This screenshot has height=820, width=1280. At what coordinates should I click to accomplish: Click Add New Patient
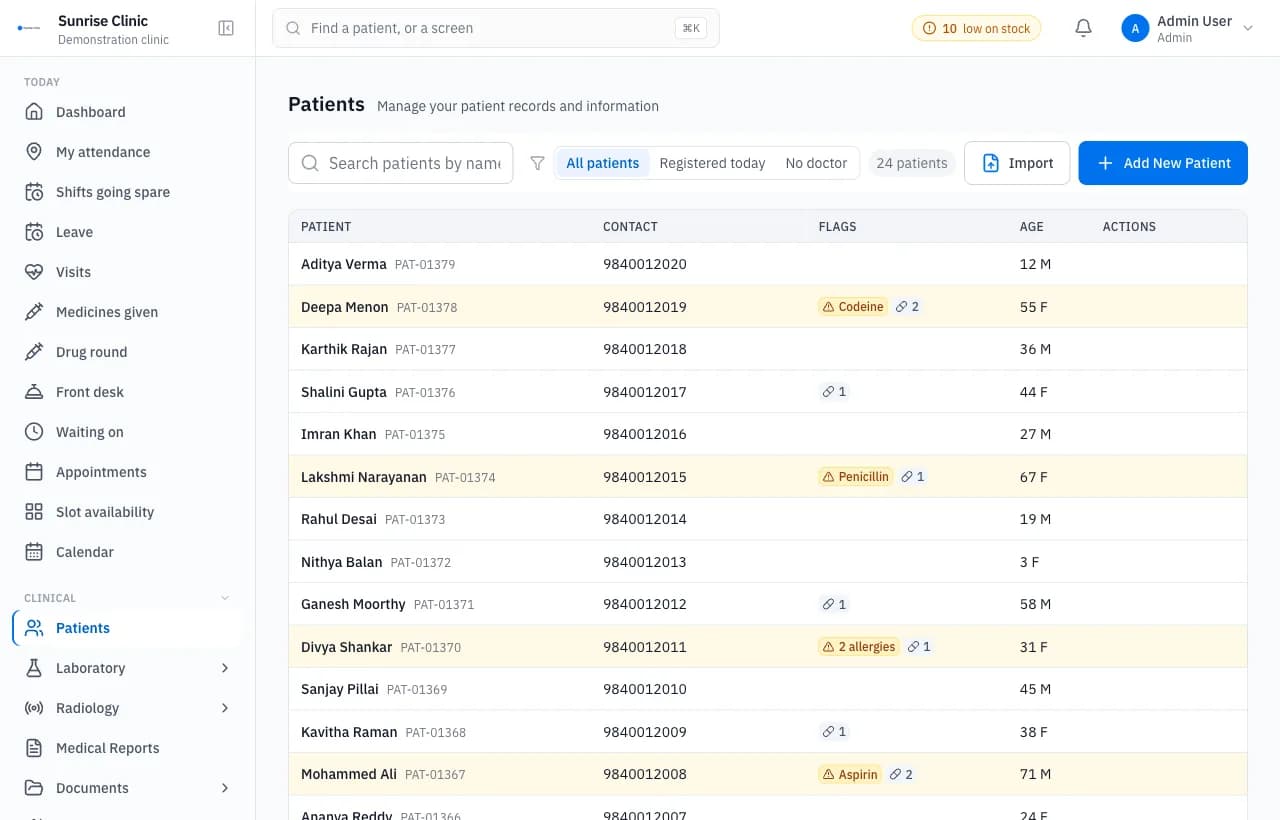coord(1163,163)
